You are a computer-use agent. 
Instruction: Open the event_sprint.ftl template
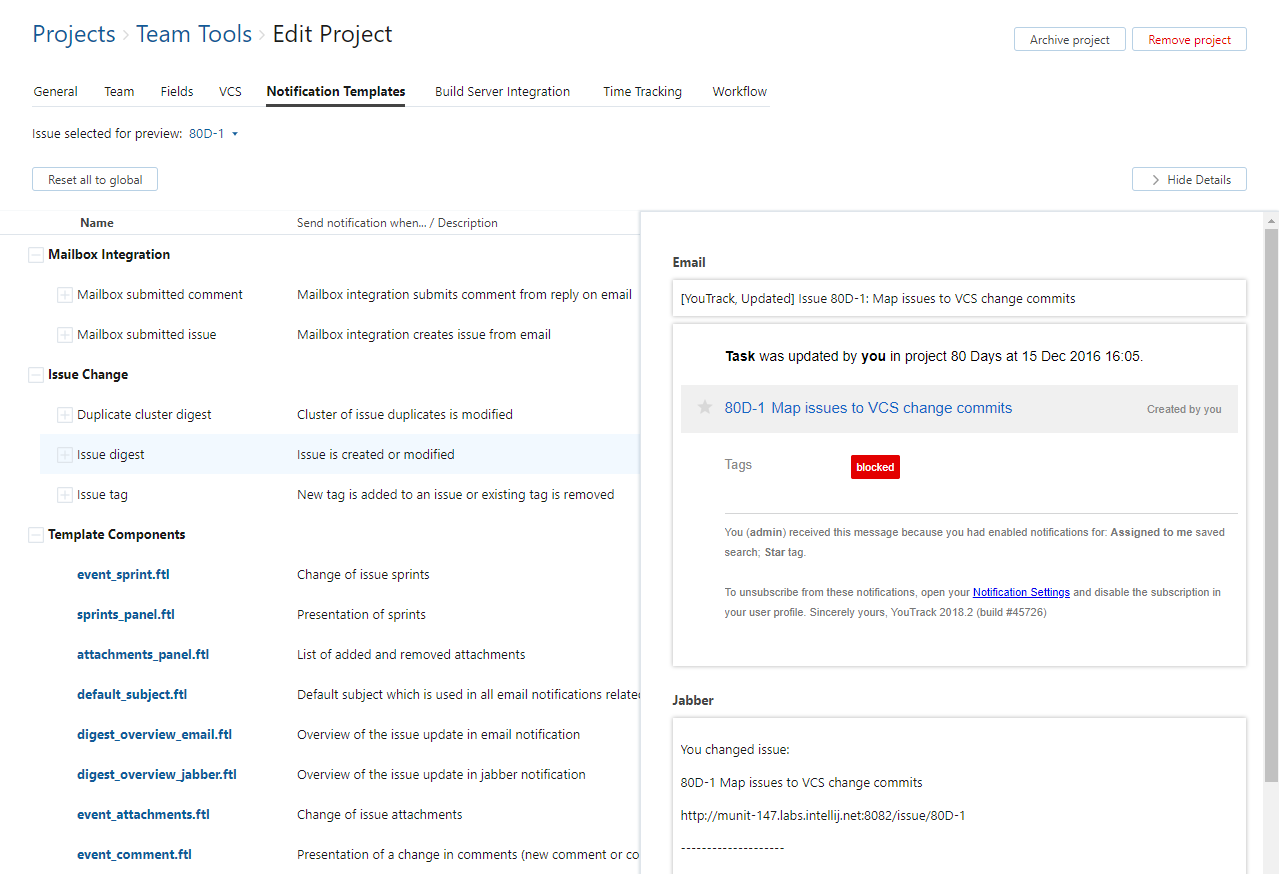(x=123, y=575)
